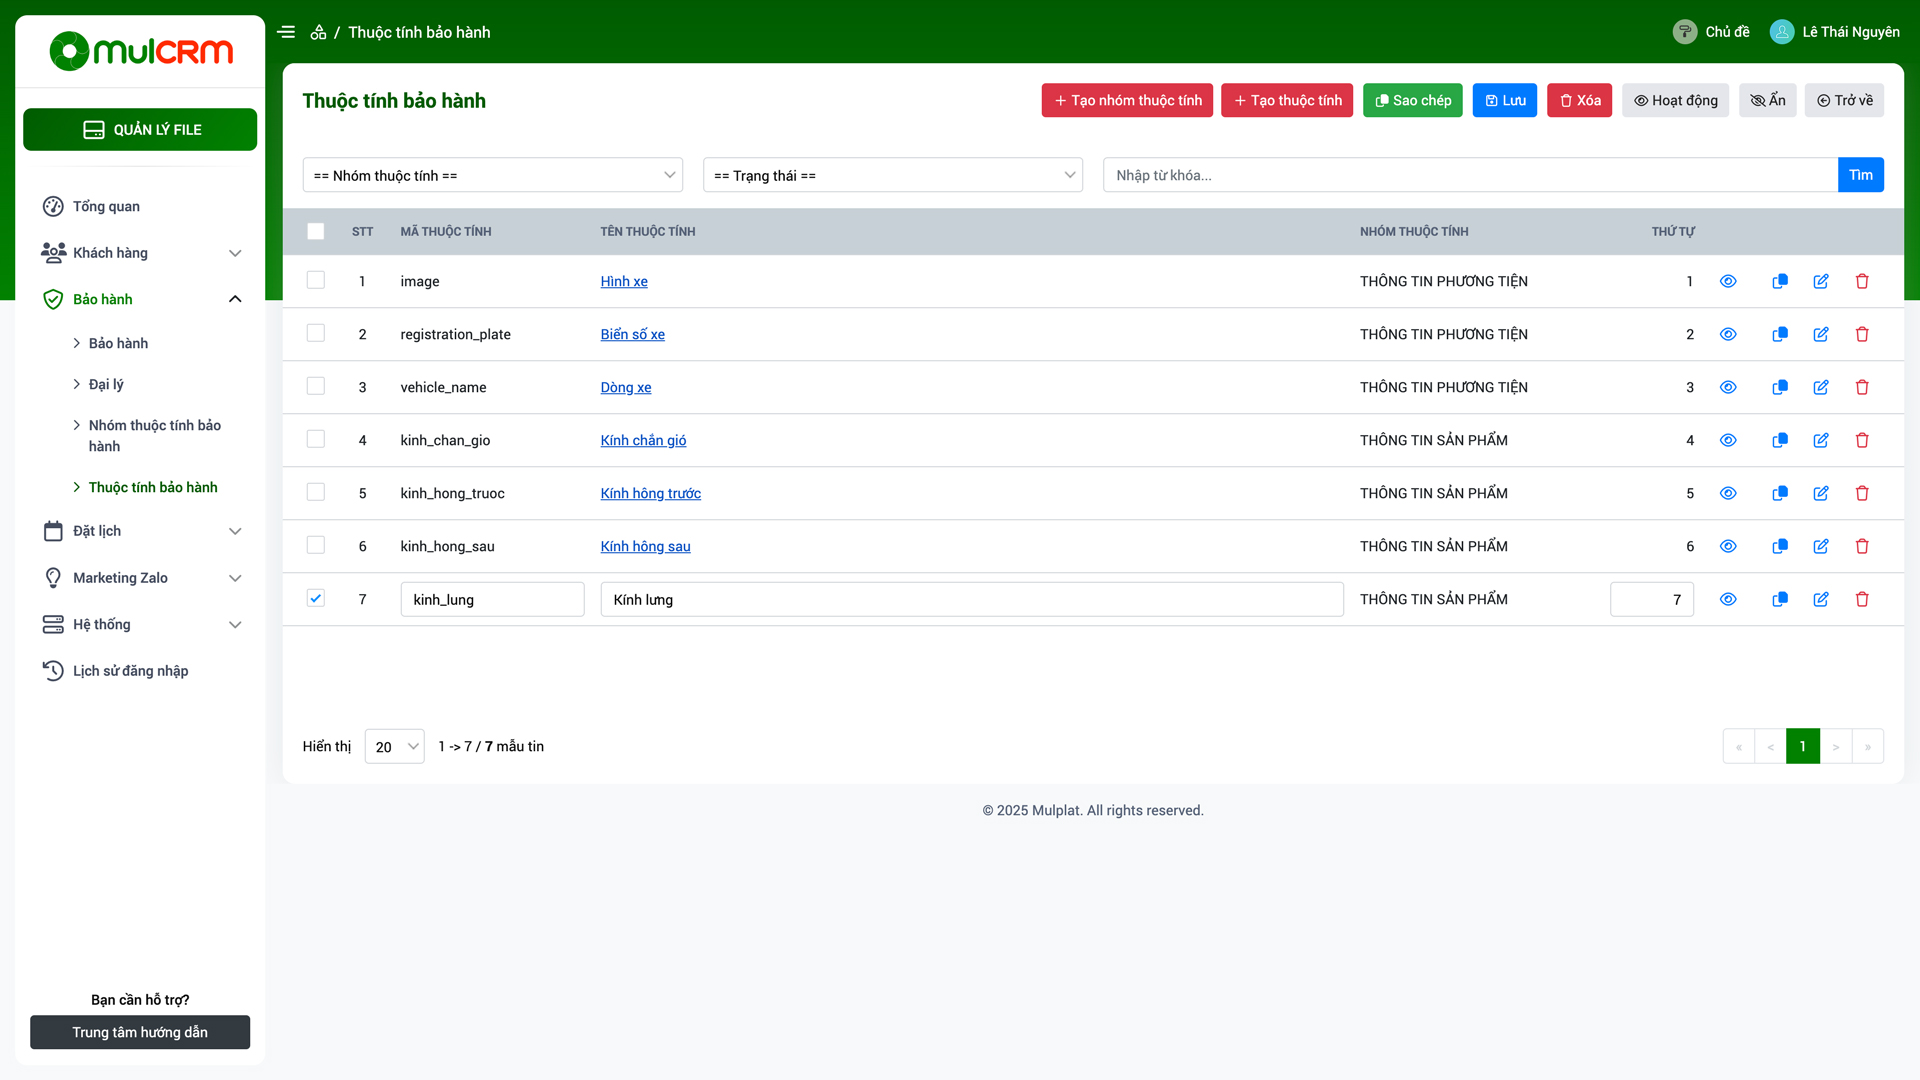This screenshot has width=1920, height=1080.
Task: Click delete icon for kinh_chan_gio row
Action: 1862,441
